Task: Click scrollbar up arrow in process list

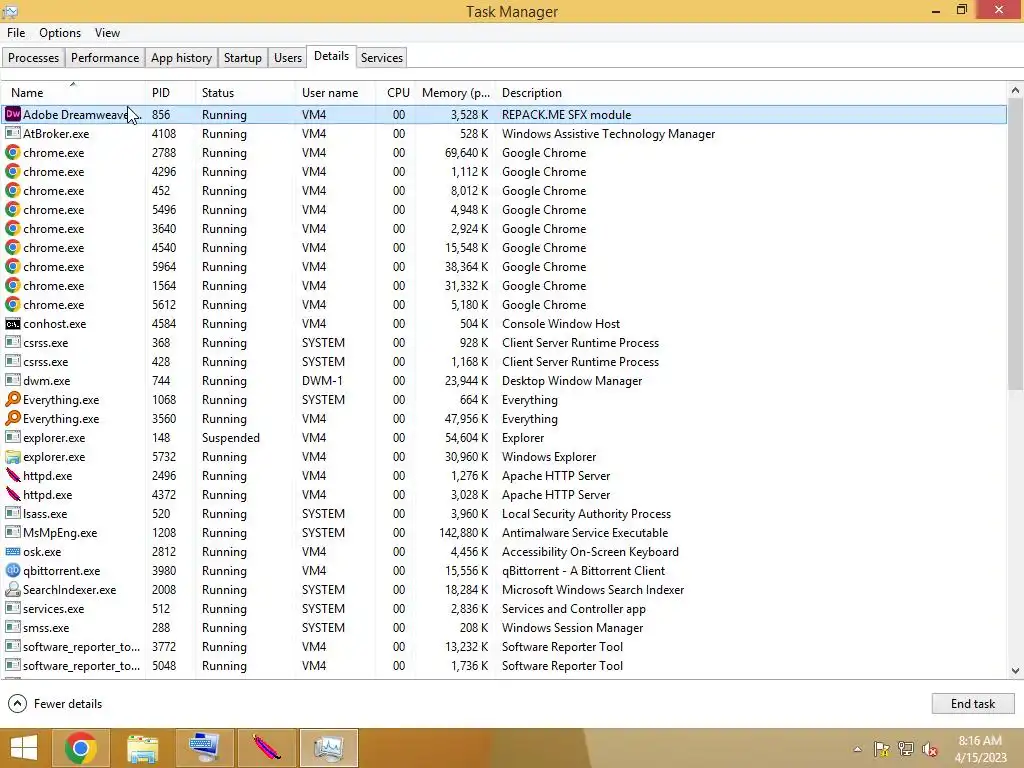Action: pos(1015,90)
